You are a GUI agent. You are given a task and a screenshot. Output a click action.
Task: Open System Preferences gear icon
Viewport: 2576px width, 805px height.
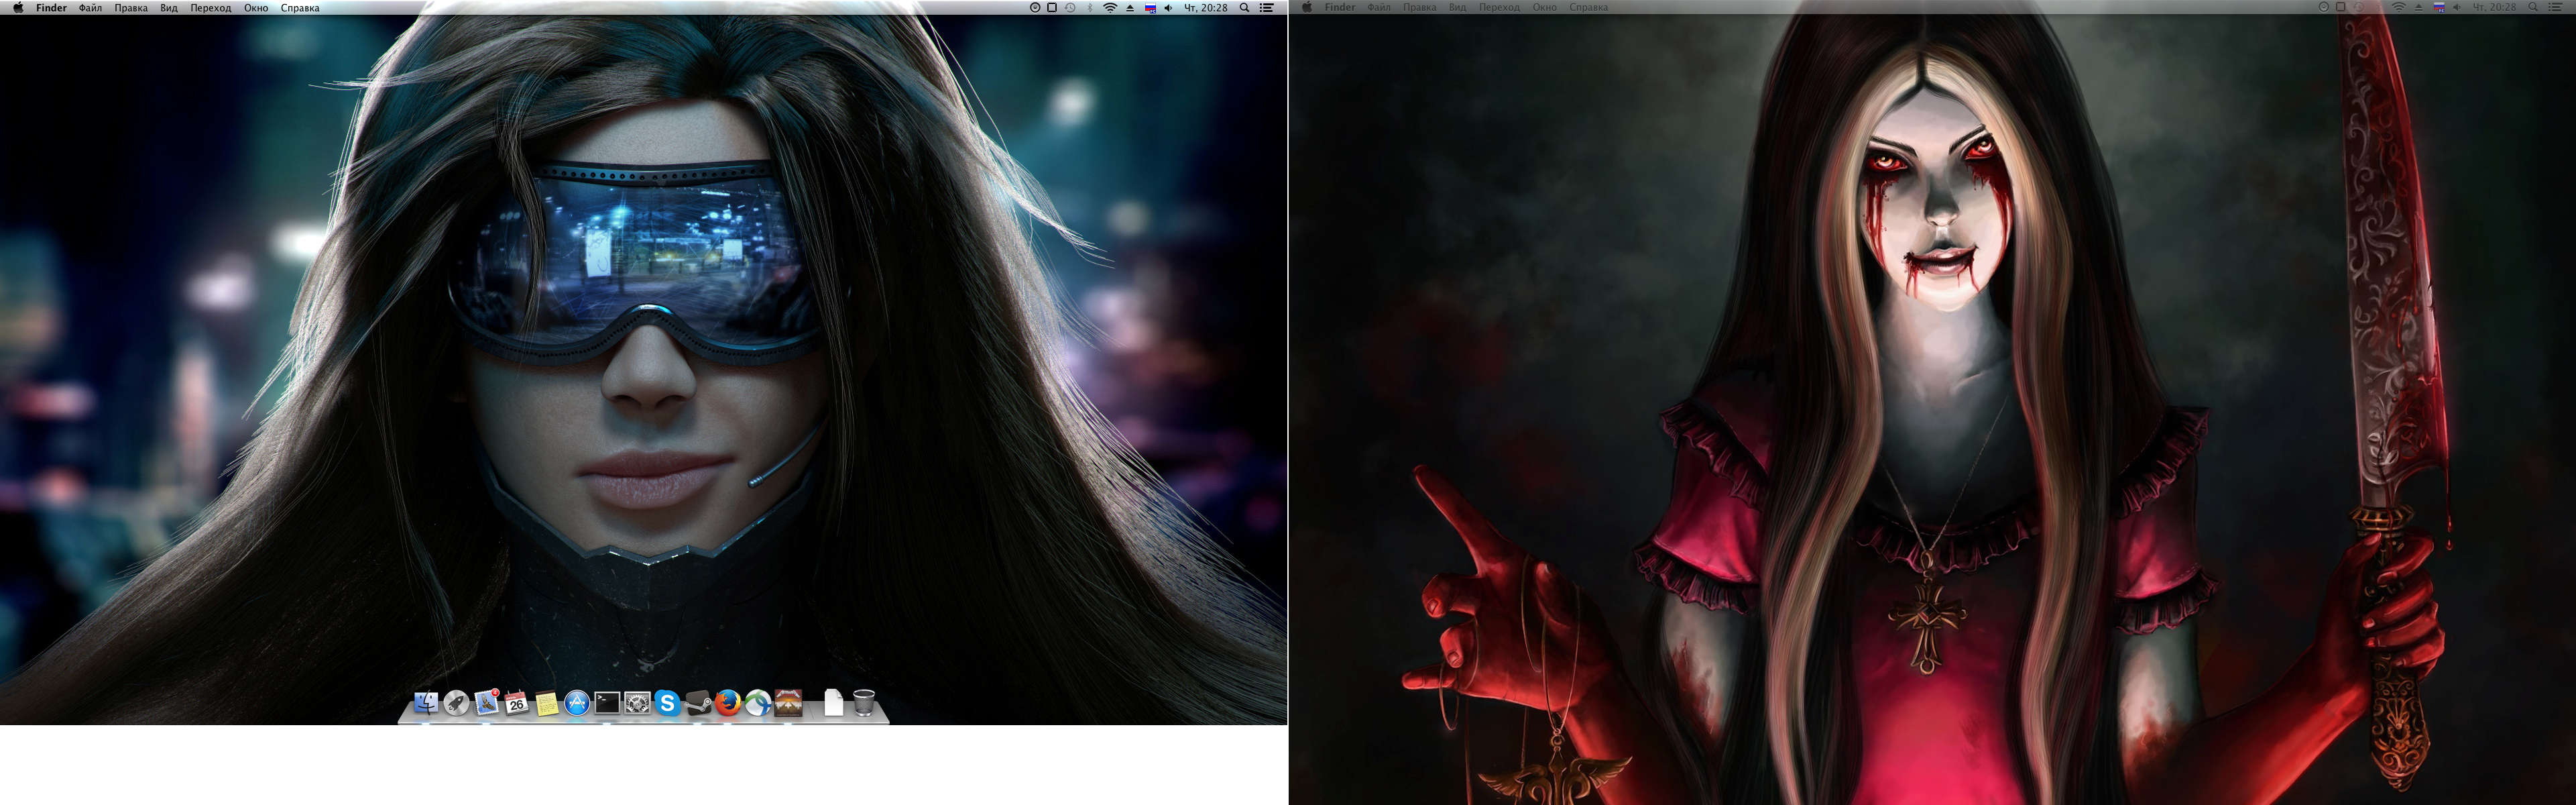pos(637,704)
